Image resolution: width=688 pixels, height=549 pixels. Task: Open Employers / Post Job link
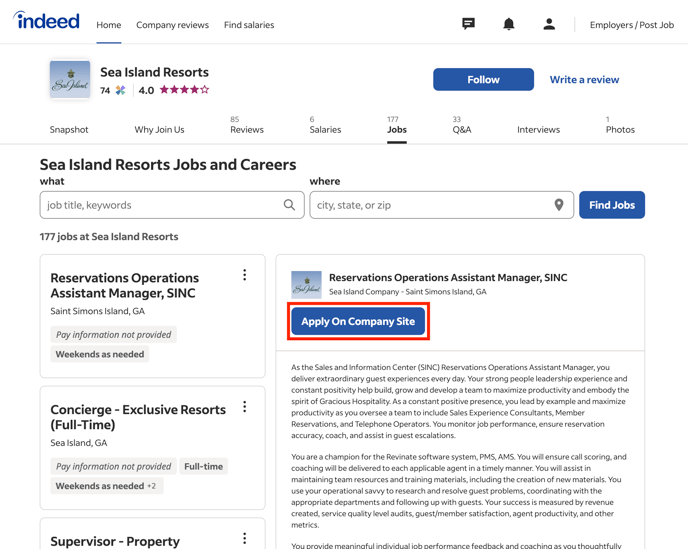coord(632,25)
